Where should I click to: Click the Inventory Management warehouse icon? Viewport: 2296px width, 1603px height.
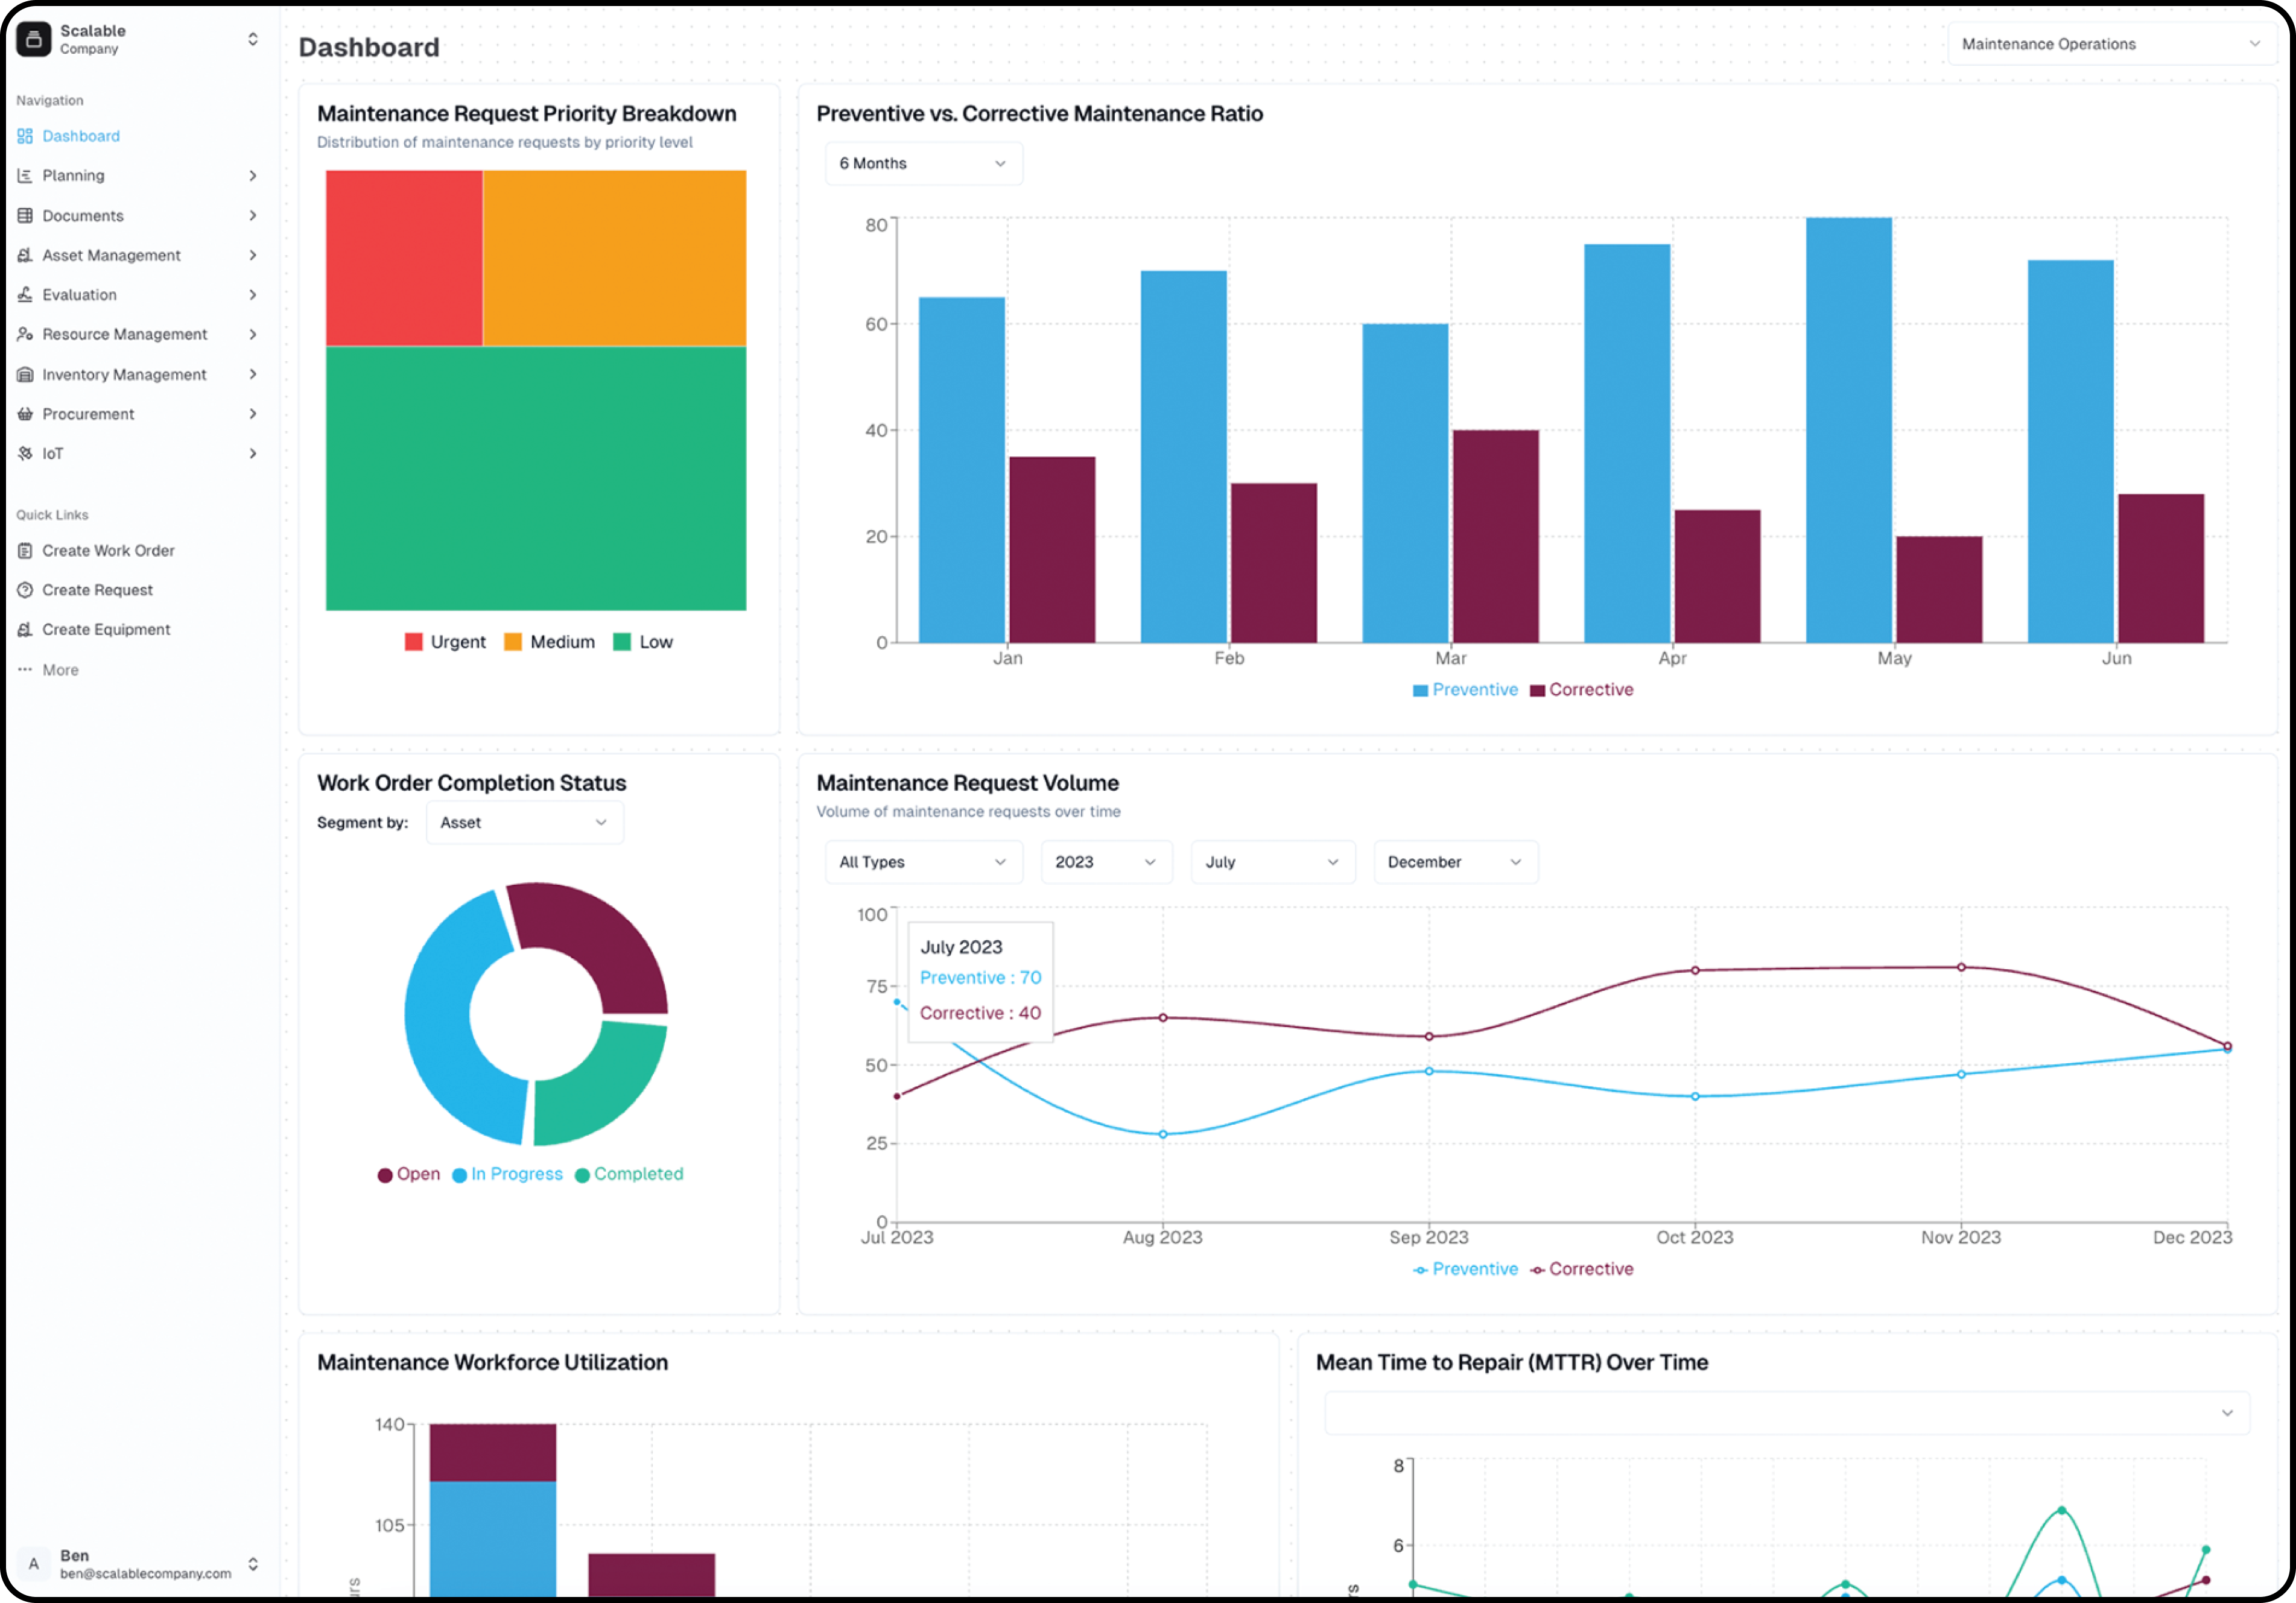click(x=25, y=375)
